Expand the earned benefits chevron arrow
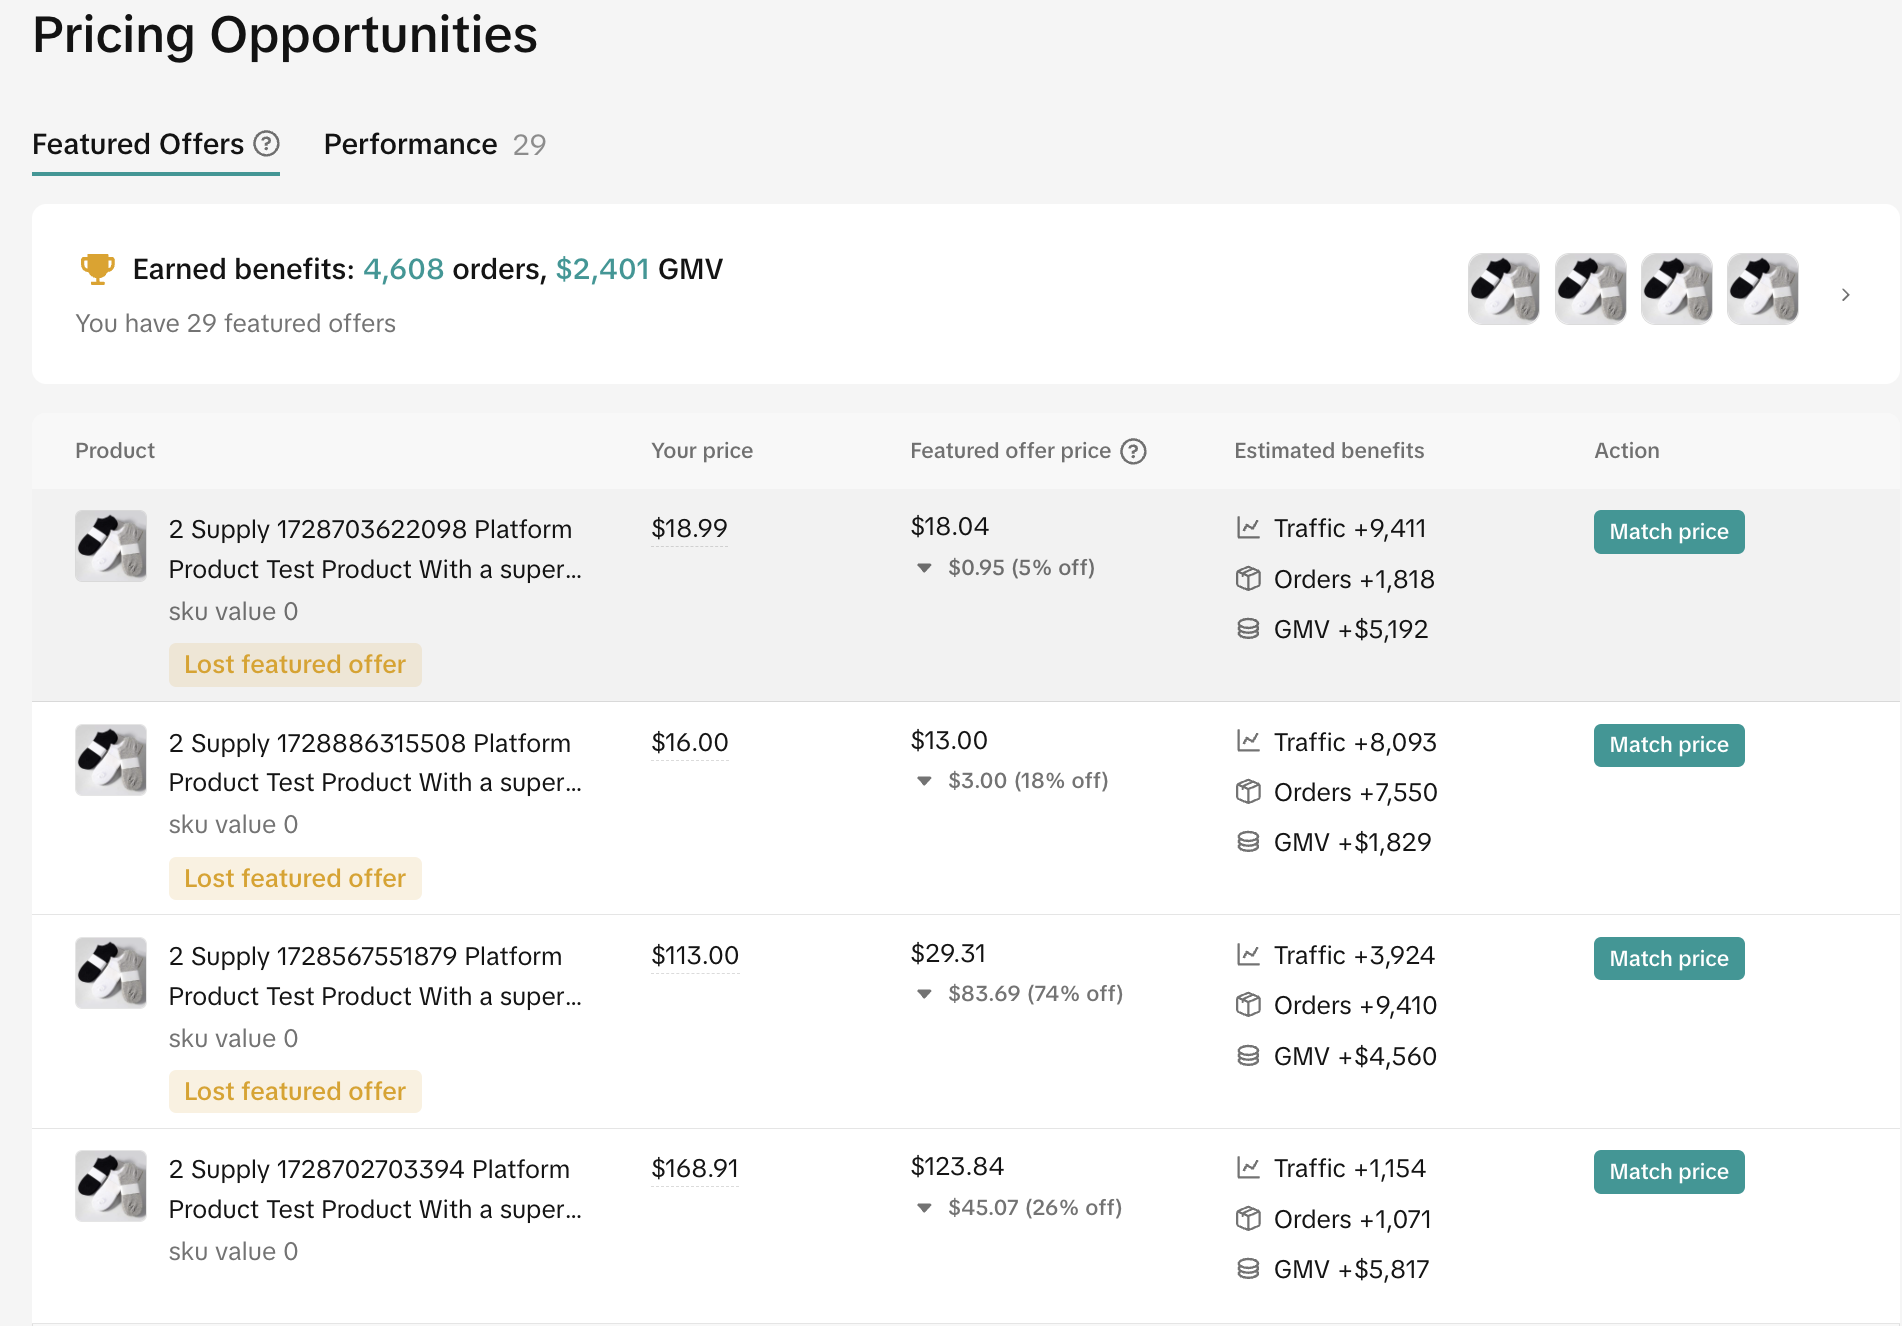 [1845, 295]
